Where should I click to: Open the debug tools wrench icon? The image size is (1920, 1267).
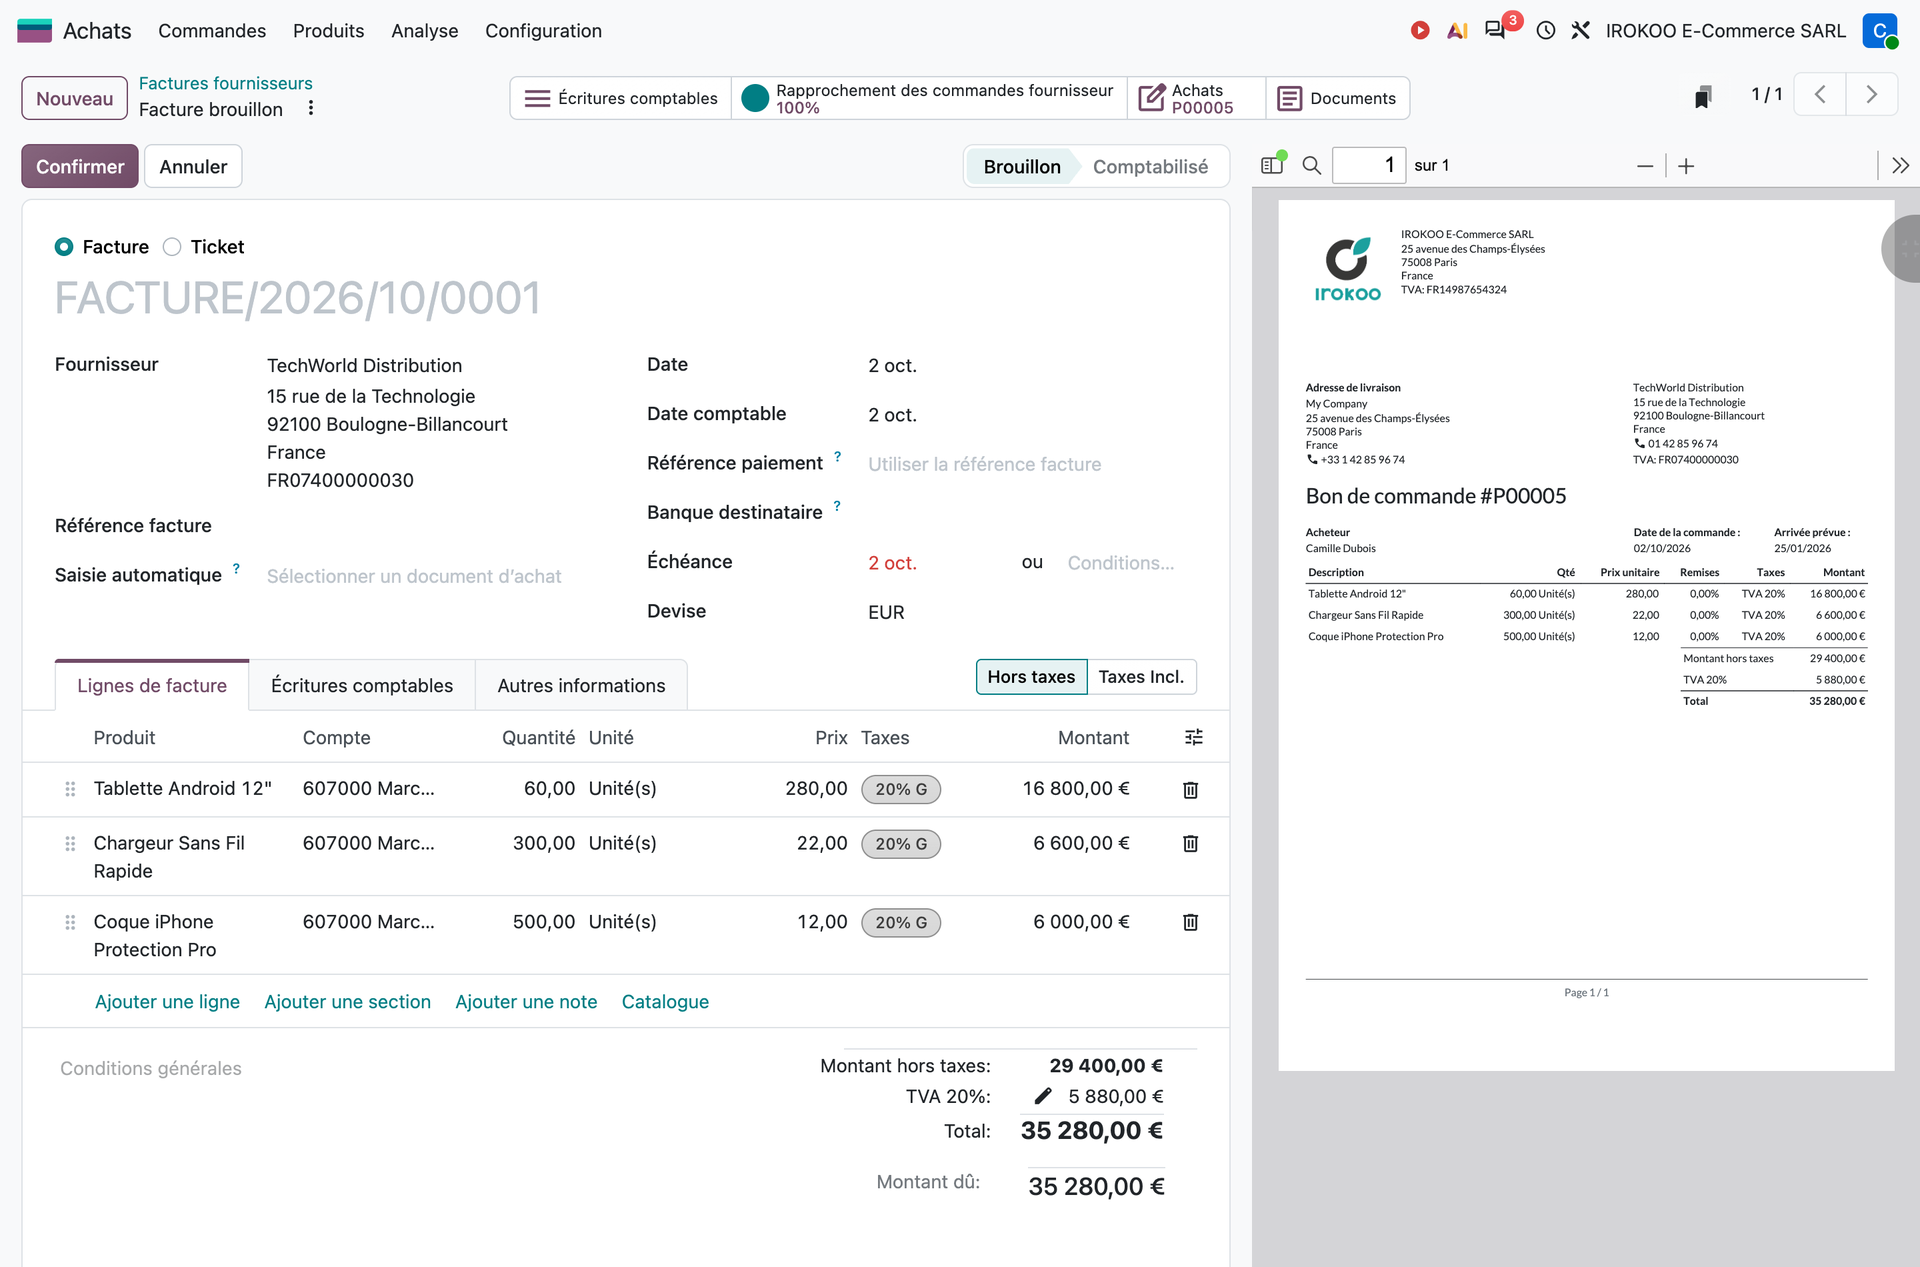click(1581, 31)
